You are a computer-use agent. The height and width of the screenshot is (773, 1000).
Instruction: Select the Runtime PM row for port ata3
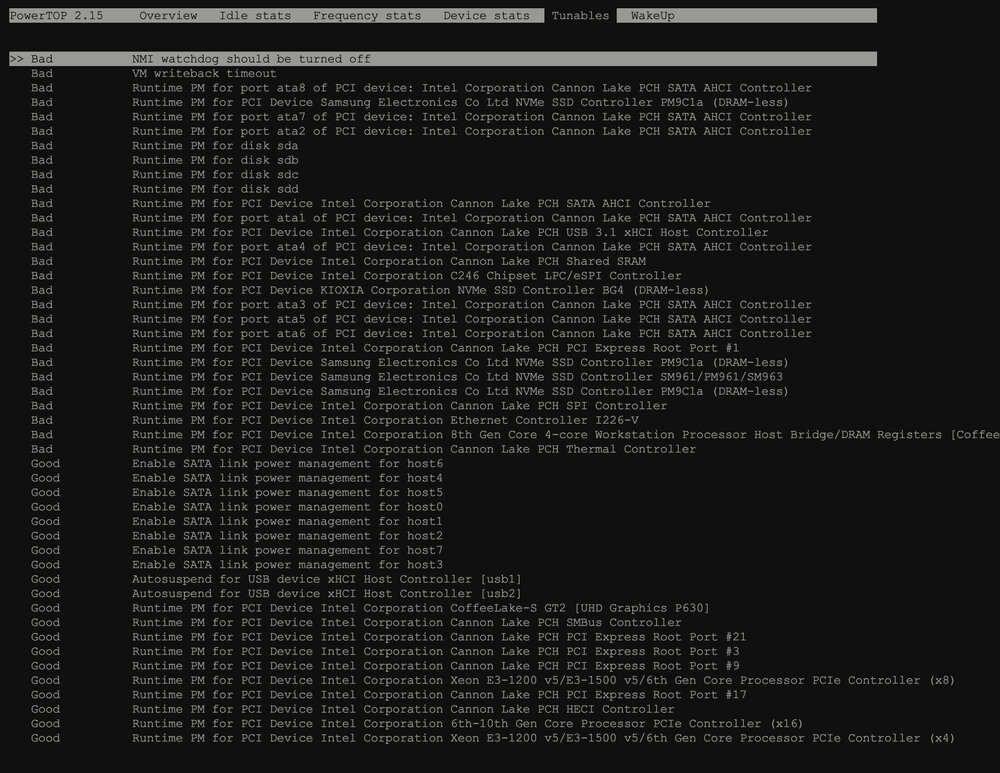click(421, 305)
